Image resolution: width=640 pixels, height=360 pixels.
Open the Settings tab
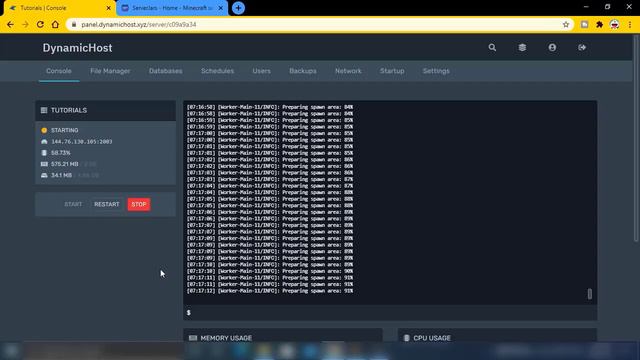point(436,71)
